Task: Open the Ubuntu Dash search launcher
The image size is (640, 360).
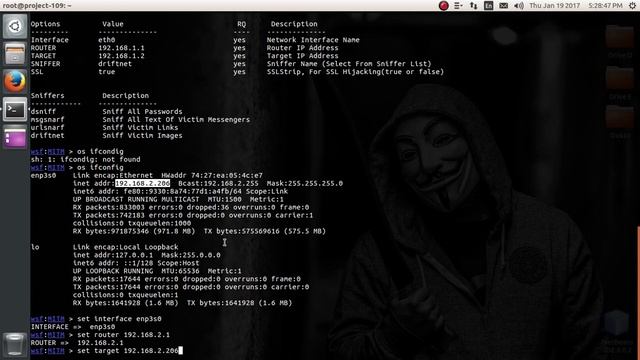Action: tap(15, 27)
